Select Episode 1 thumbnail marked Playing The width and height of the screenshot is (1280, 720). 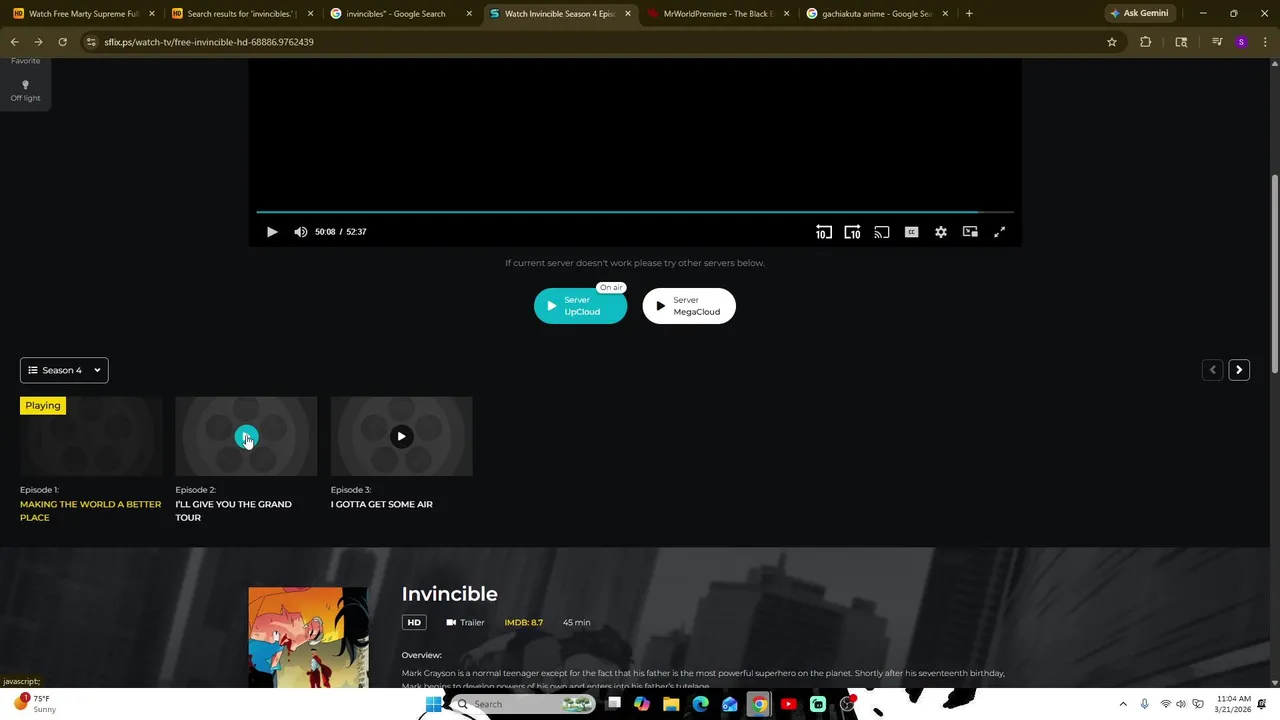coord(91,436)
